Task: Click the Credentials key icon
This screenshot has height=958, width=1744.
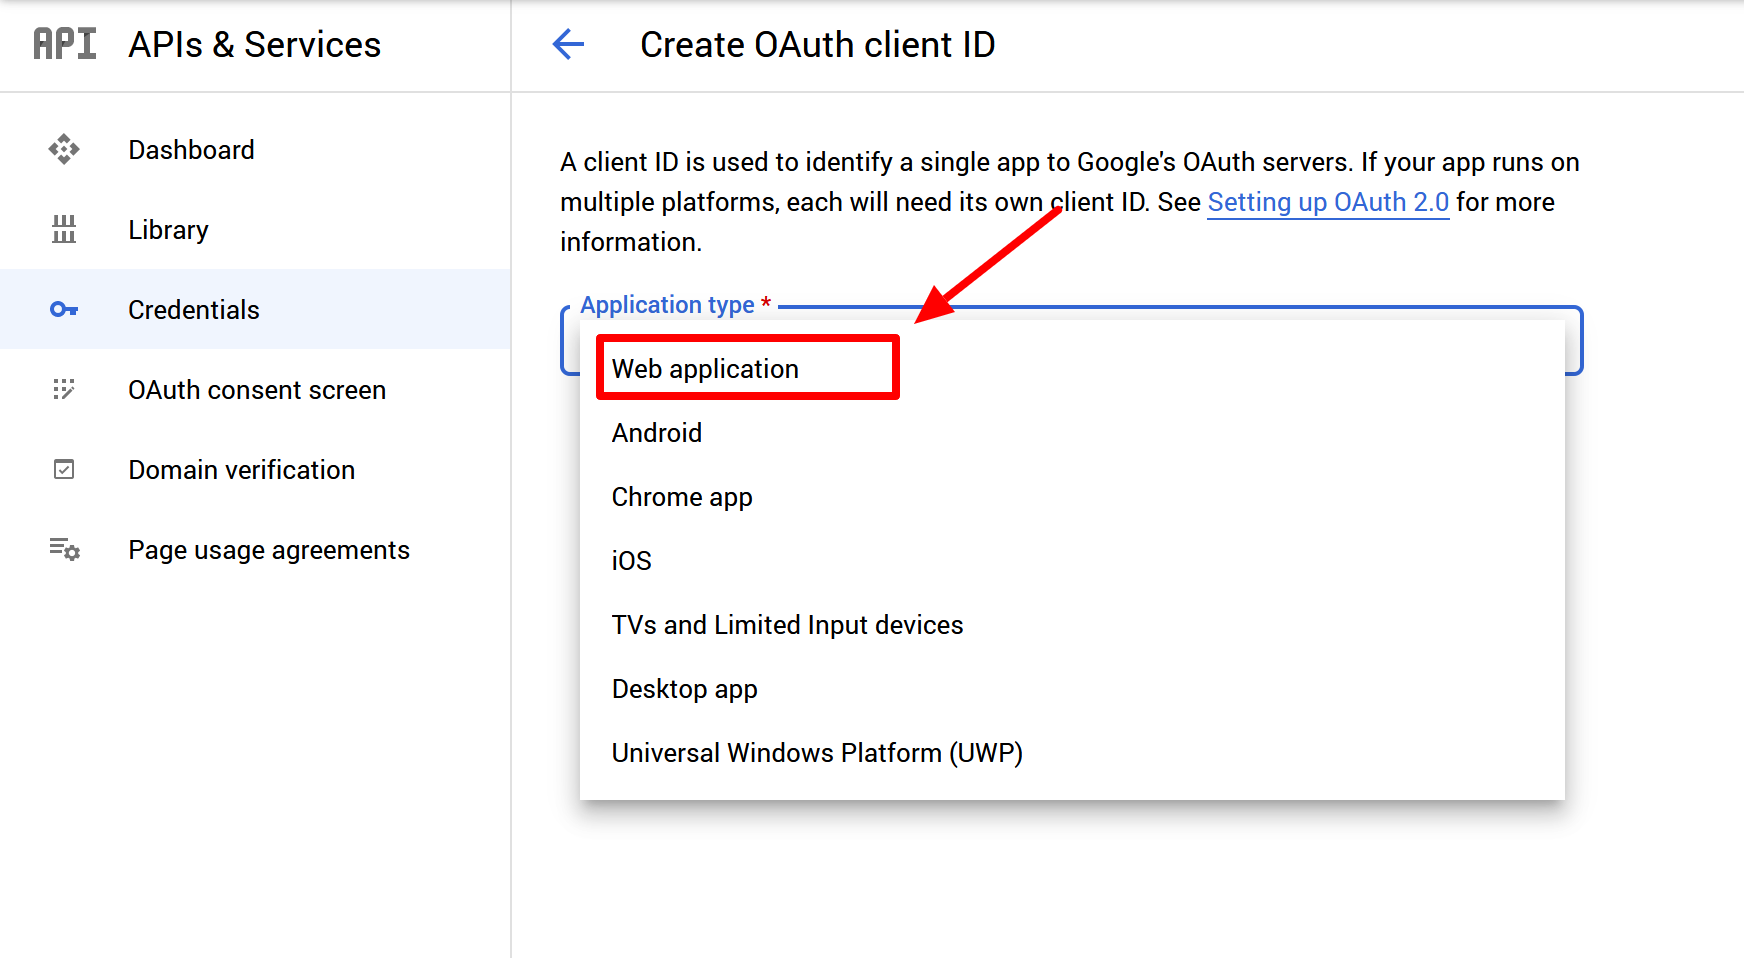Action: pyautogui.click(x=64, y=309)
